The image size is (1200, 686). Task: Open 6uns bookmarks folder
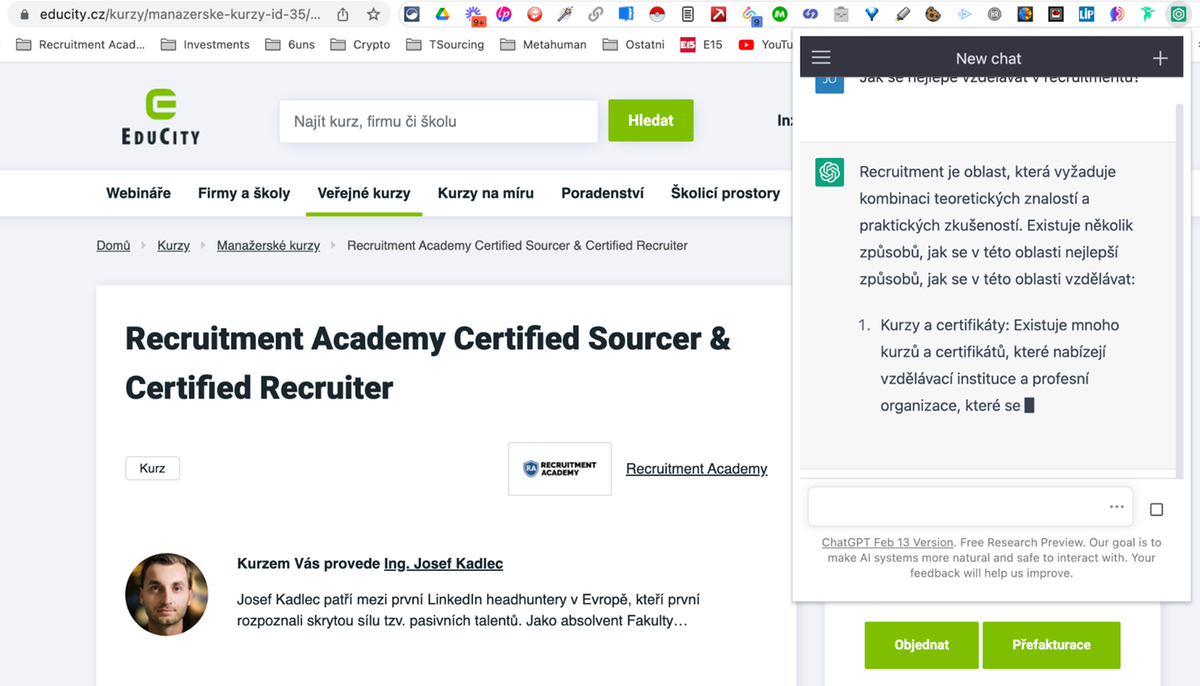pos(290,44)
